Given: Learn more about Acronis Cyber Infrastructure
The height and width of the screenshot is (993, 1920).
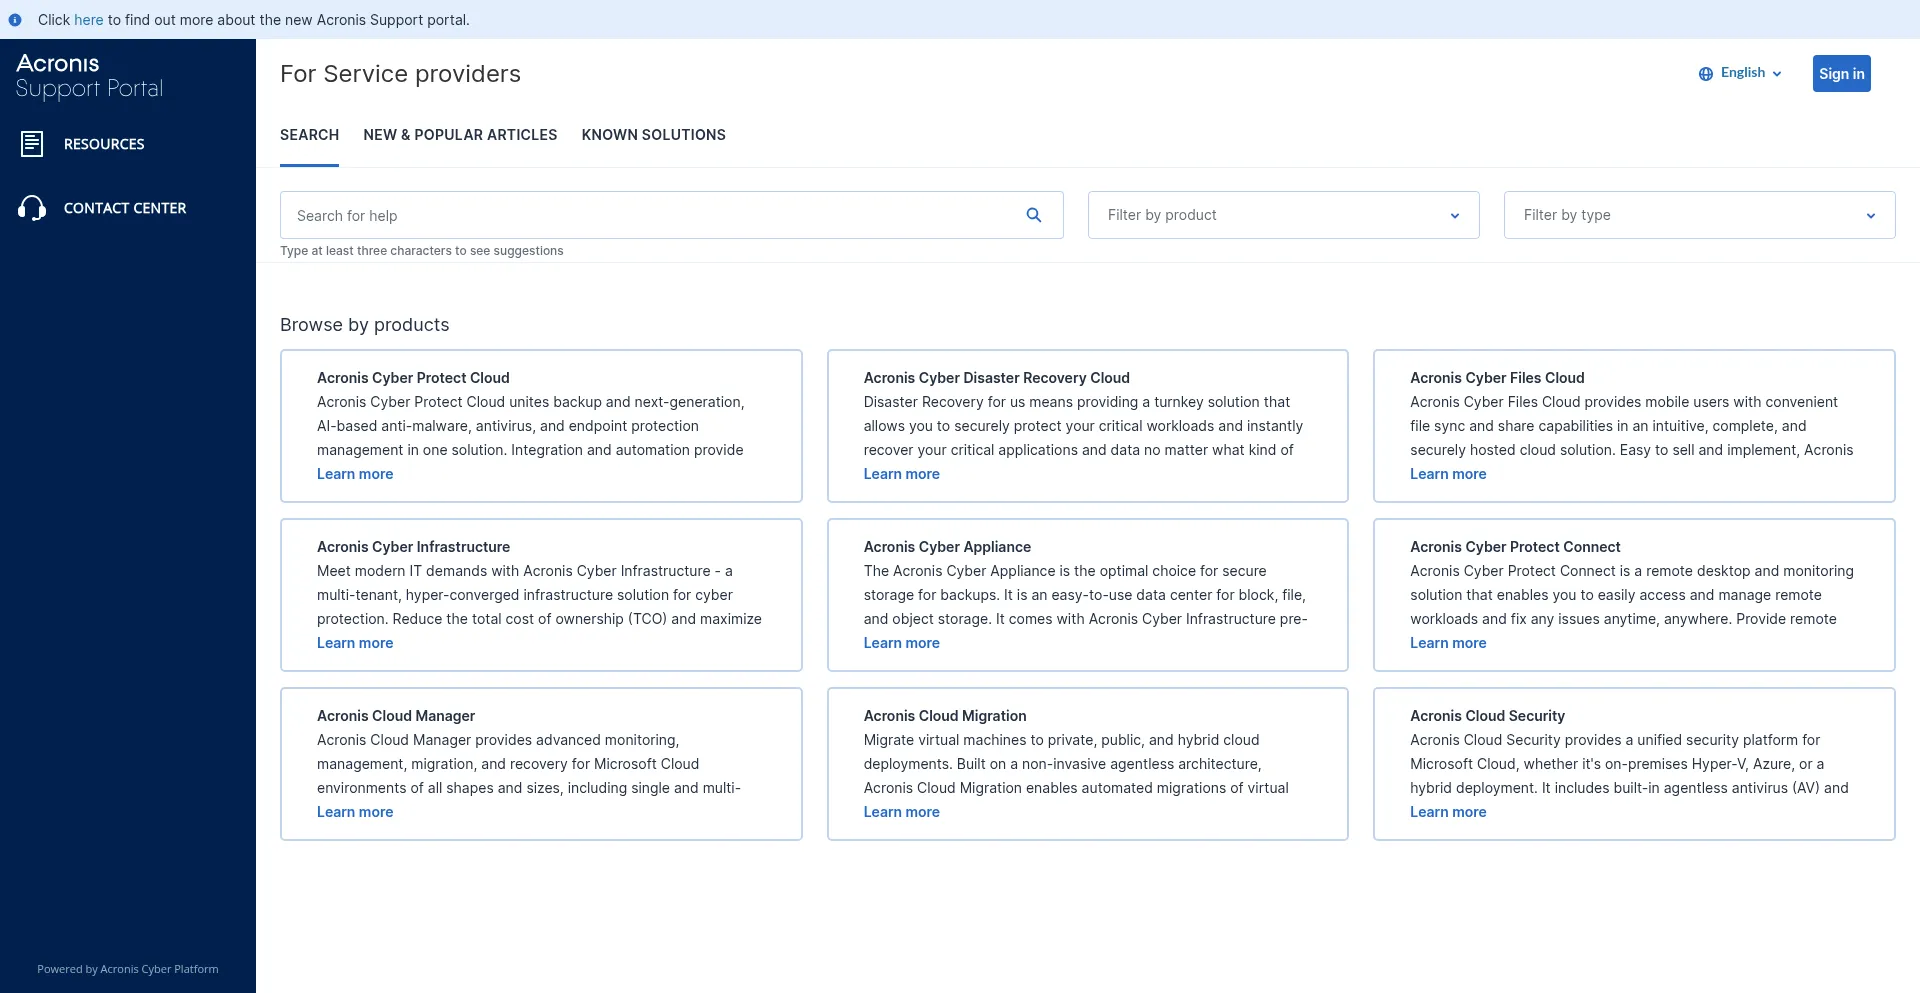Looking at the screenshot, I should pyautogui.click(x=355, y=643).
